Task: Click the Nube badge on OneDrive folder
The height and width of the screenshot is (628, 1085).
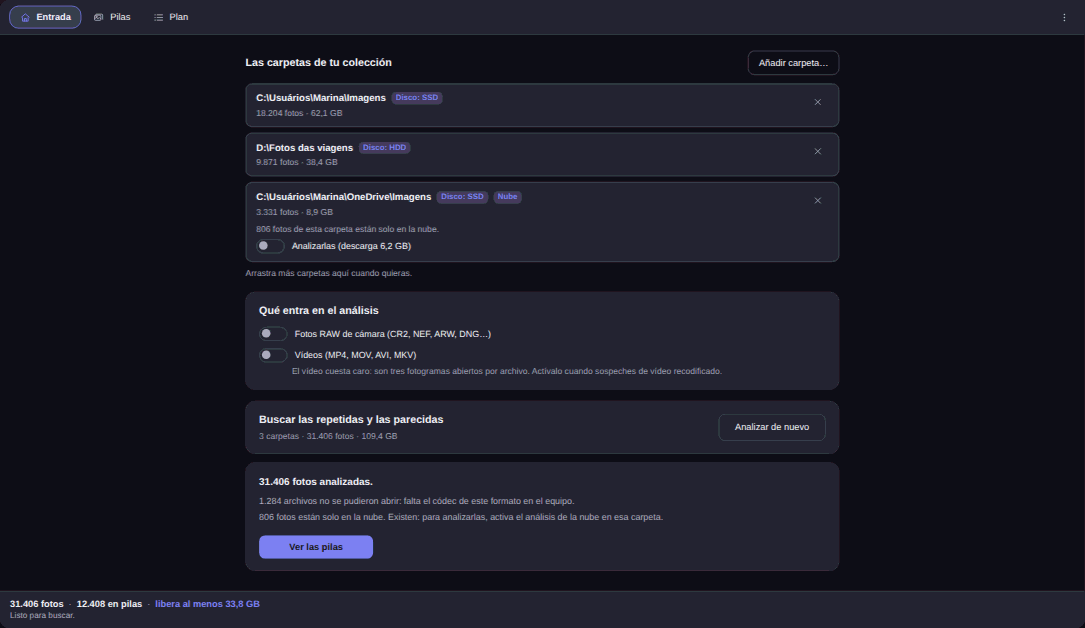Action: point(507,197)
